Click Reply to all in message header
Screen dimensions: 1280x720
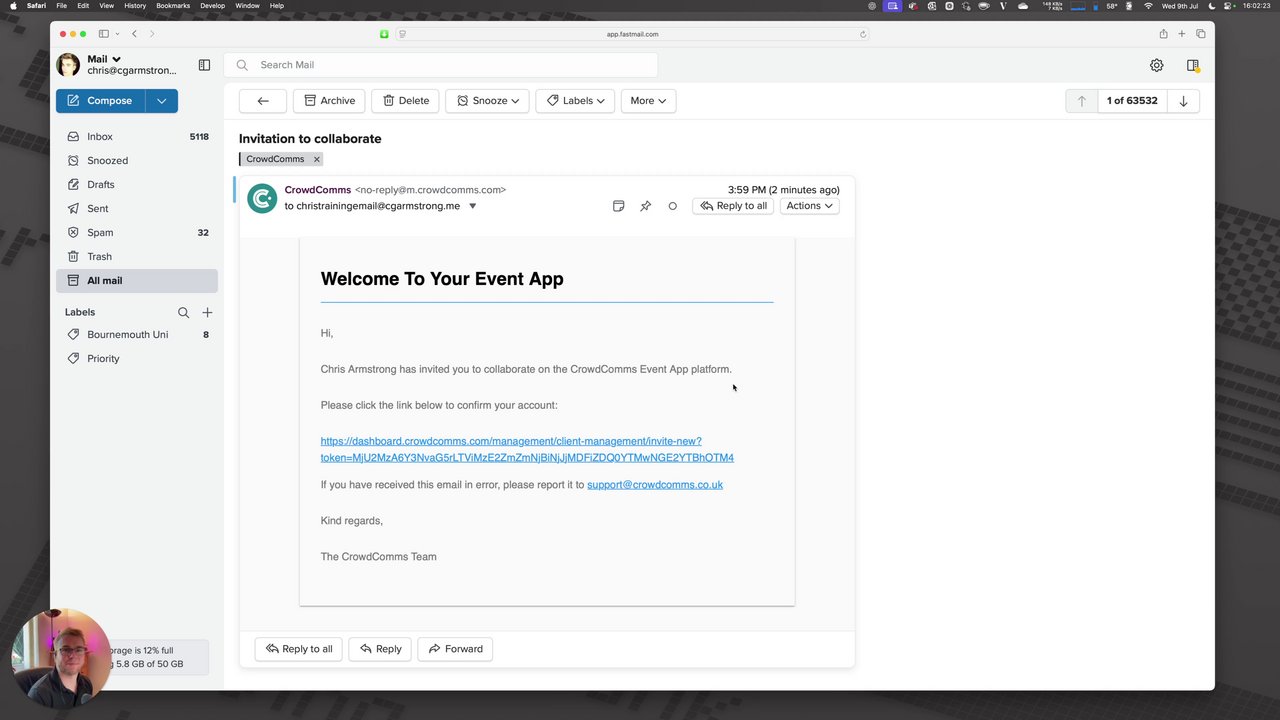(x=733, y=206)
